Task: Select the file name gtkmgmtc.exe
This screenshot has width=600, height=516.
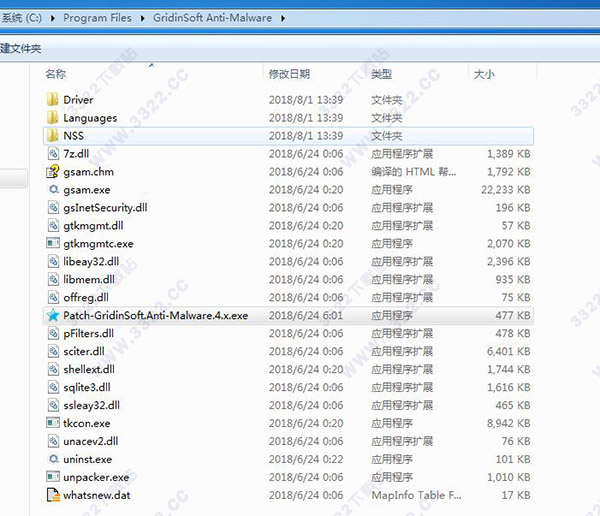Action: click(x=98, y=244)
